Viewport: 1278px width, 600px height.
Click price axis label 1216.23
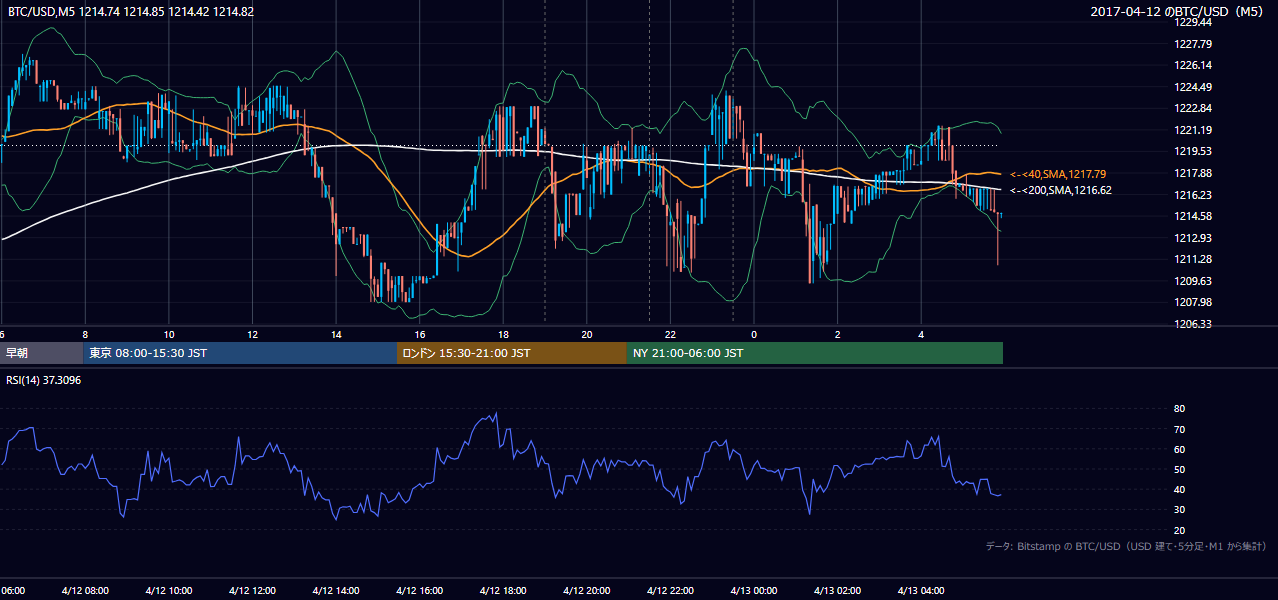(1194, 195)
